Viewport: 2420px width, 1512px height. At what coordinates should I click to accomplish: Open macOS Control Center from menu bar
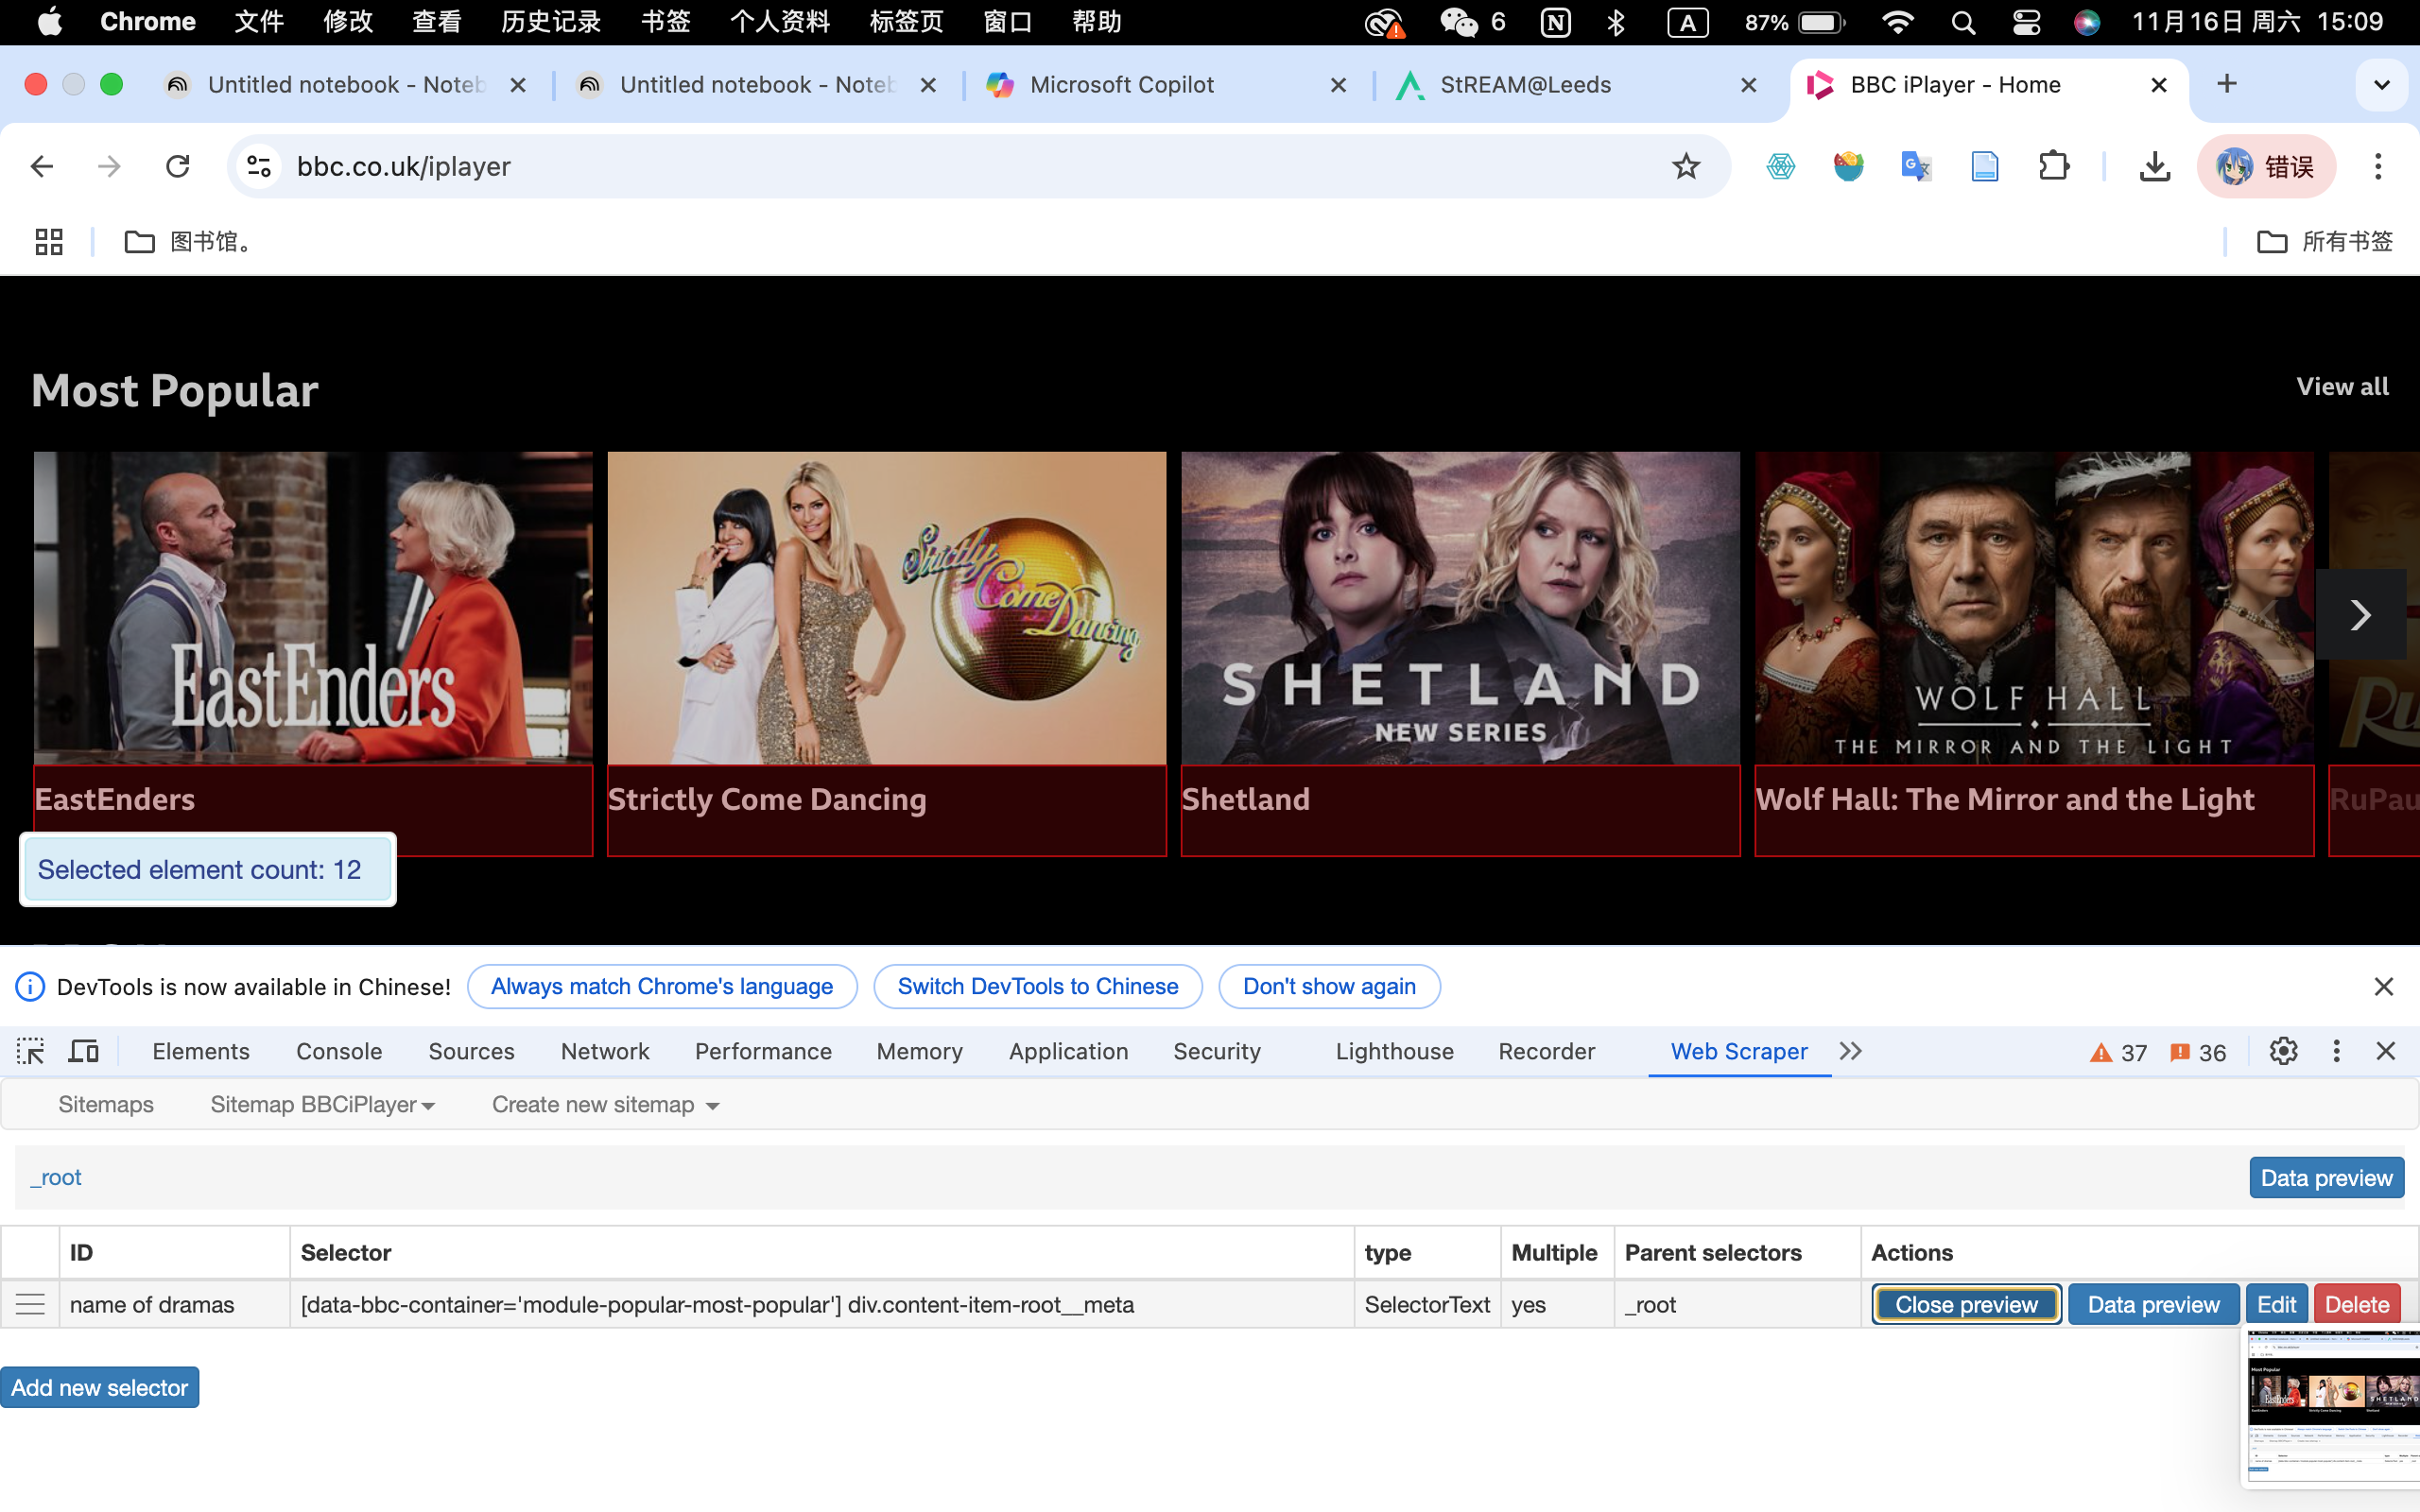[x=2026, y=21]
